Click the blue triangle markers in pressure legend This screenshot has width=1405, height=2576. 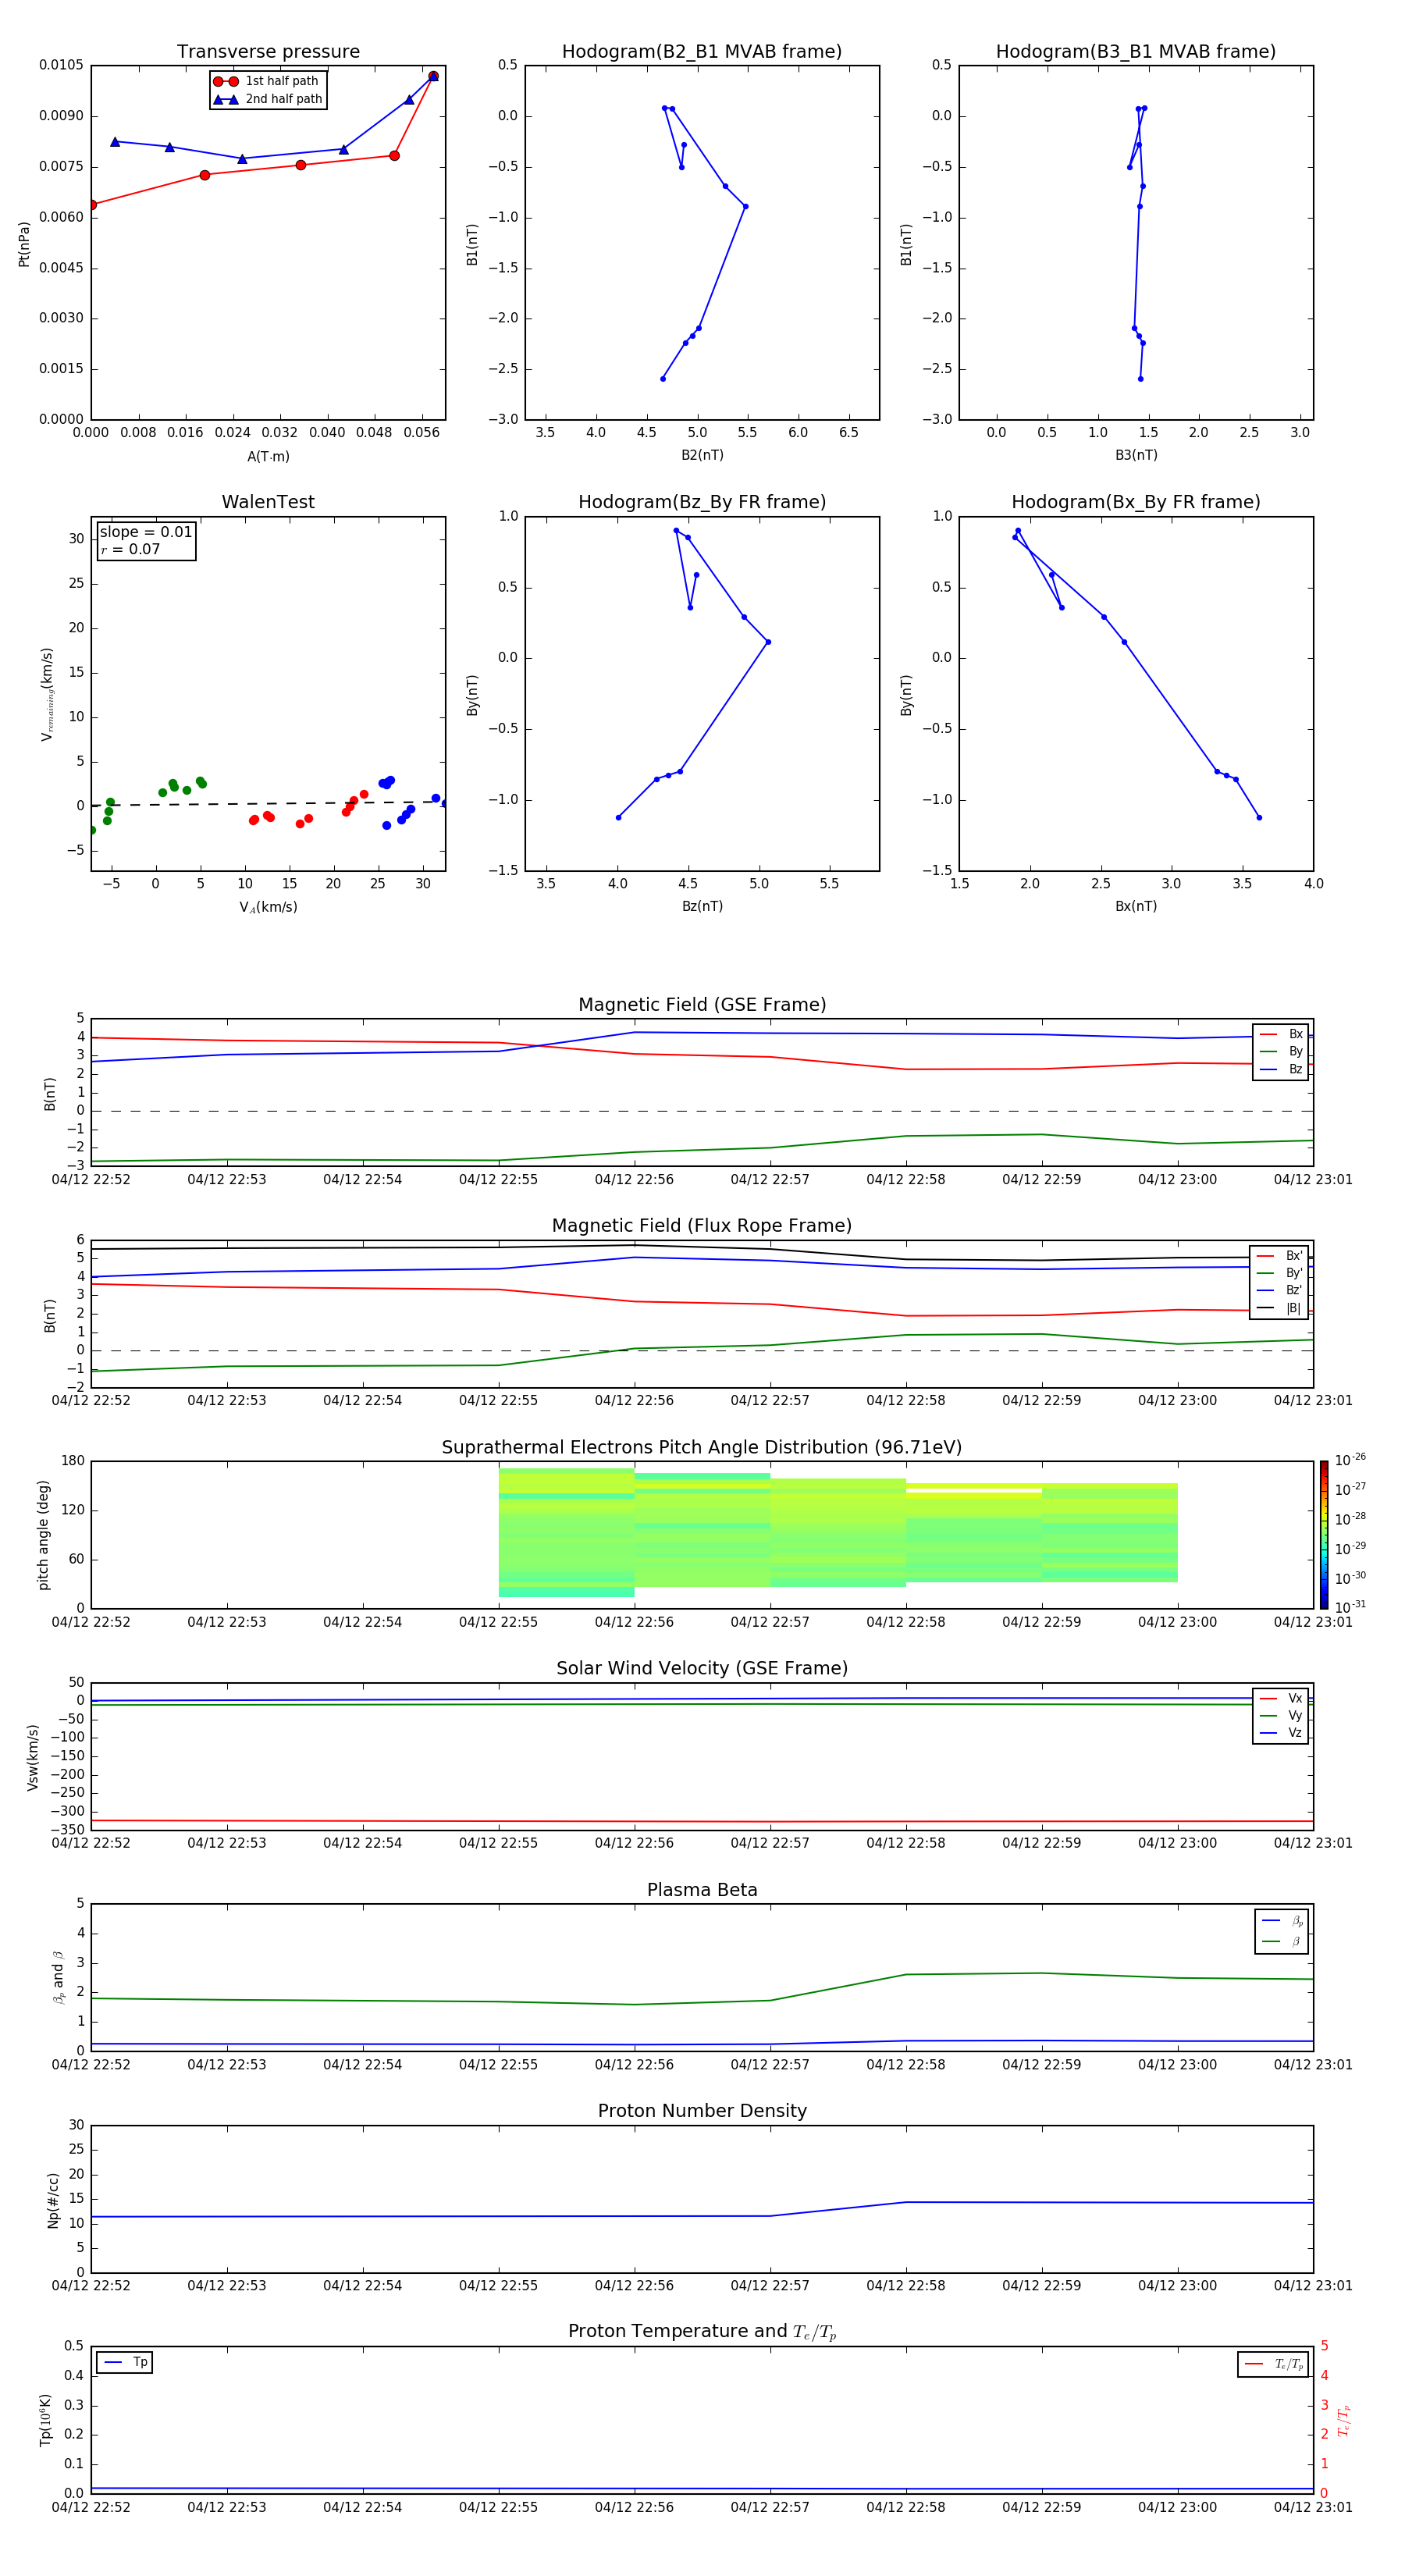(225, 100)
